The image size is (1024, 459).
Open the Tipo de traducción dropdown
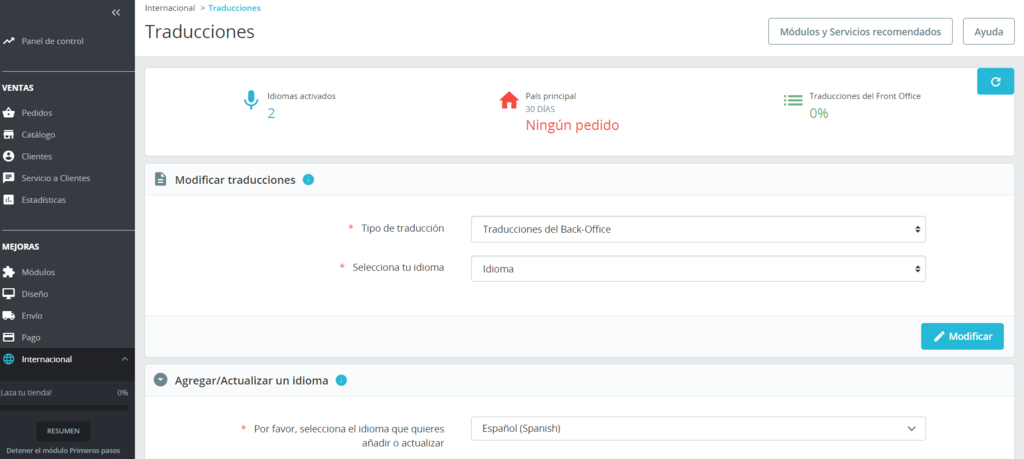(x=698, y=229)
